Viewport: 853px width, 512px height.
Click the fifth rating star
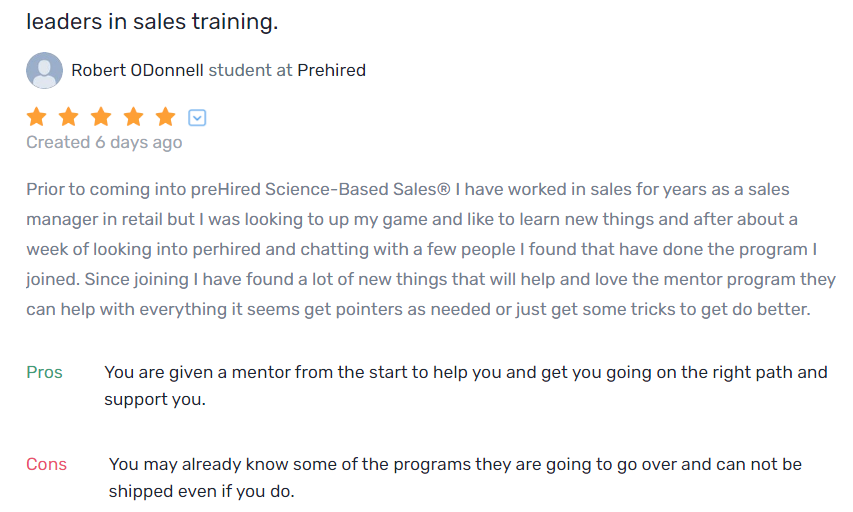click(165, 117)
